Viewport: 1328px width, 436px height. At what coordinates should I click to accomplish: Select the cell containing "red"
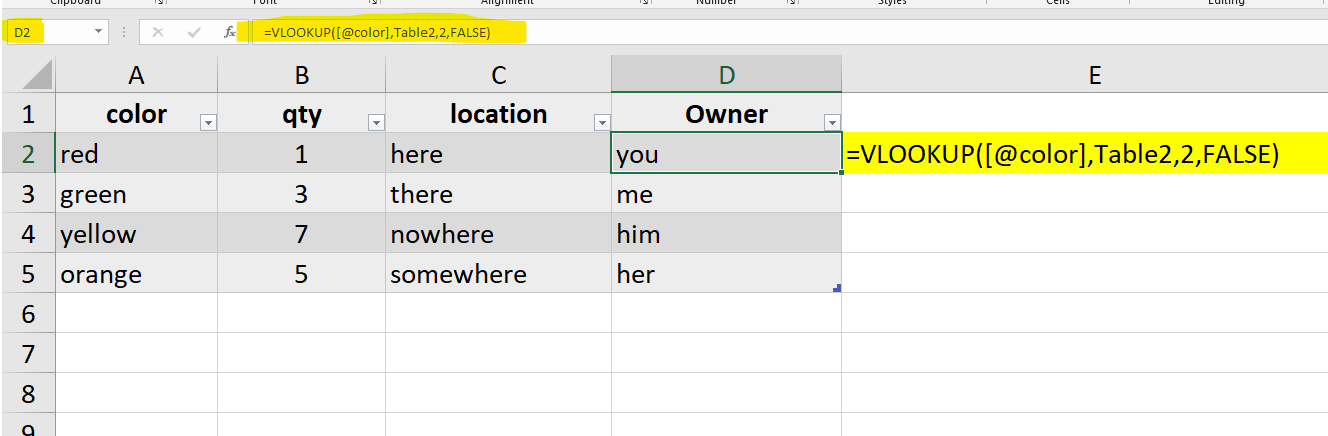coord(136,153)
